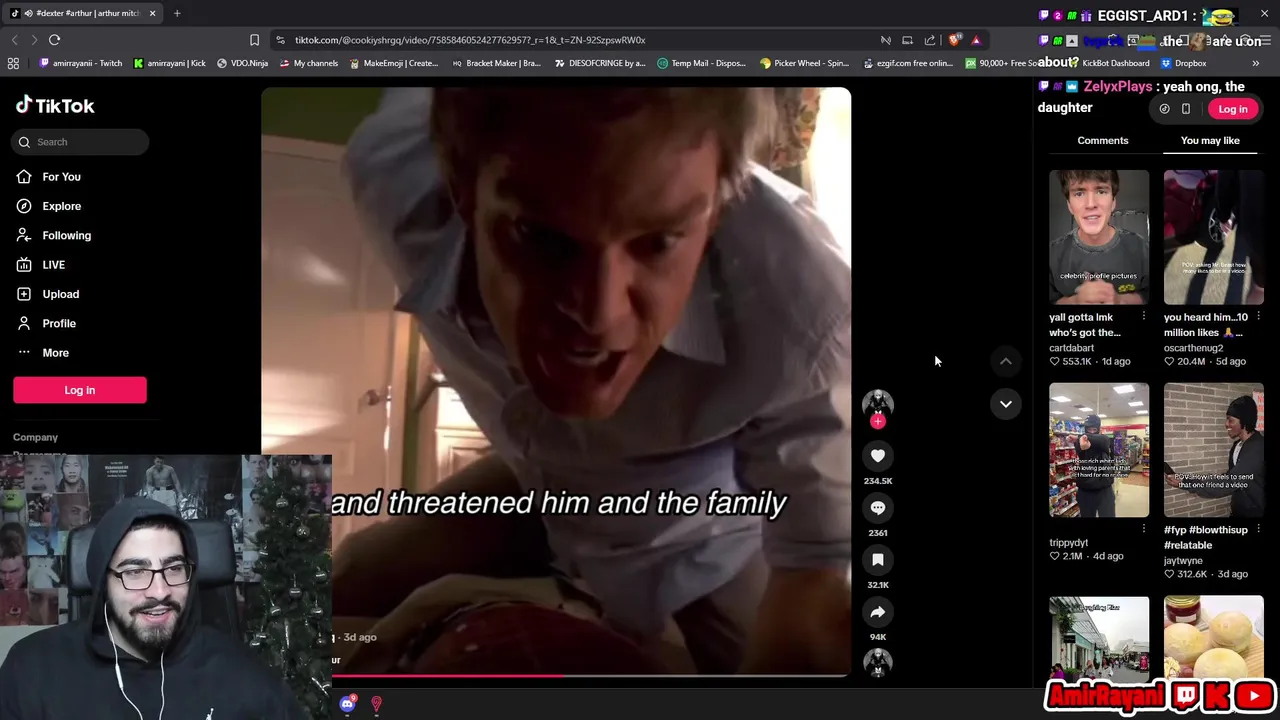Open the VDO.Ninja bookmark

coord(242,63)
